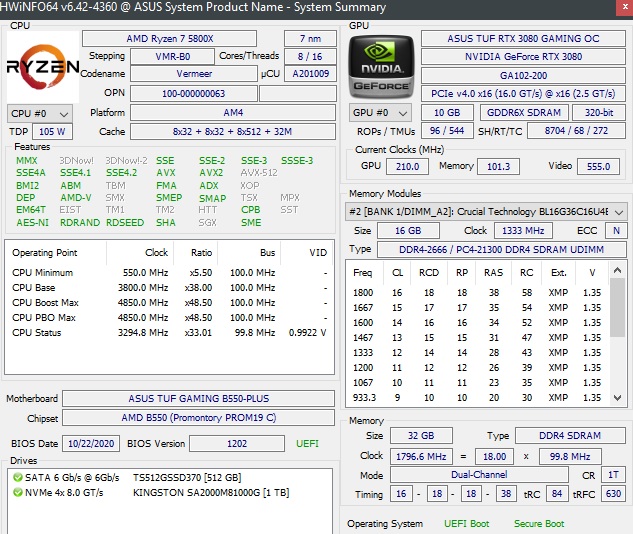
Task: Open the GPU #0 selector dropdown
Action: 380,113
